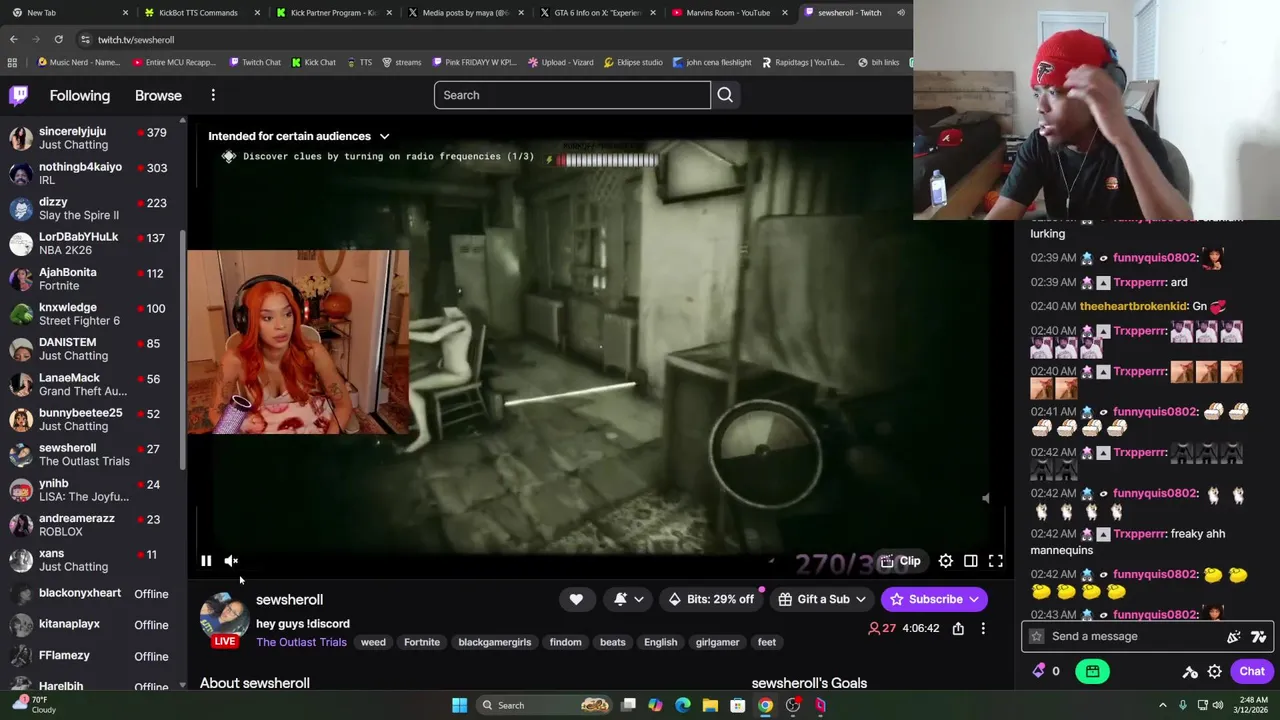Expand the Intended for certain audiences notice
The width and height of the screenshot is (1280, 720).
(299, 136)
